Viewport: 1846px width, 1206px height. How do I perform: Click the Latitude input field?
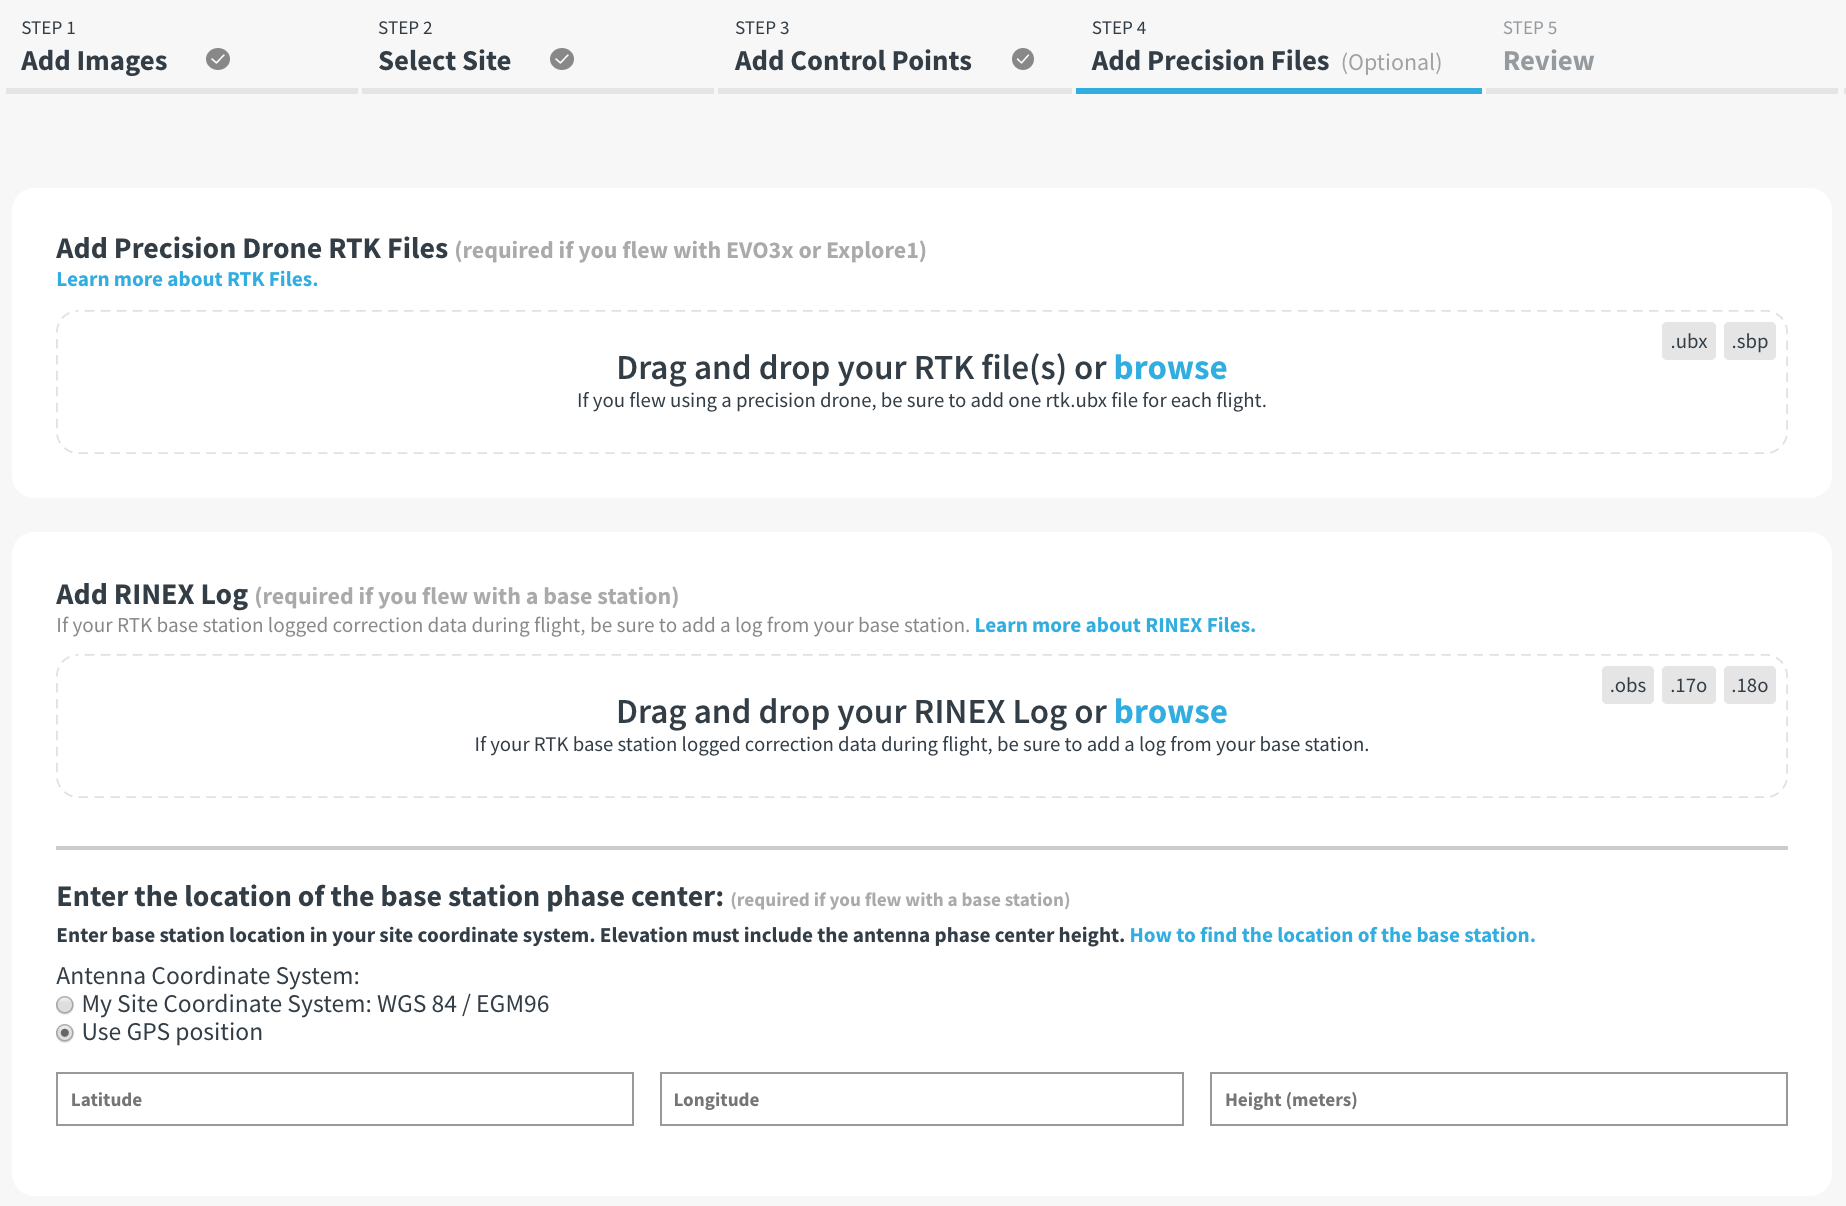(x=345, y=1099)
